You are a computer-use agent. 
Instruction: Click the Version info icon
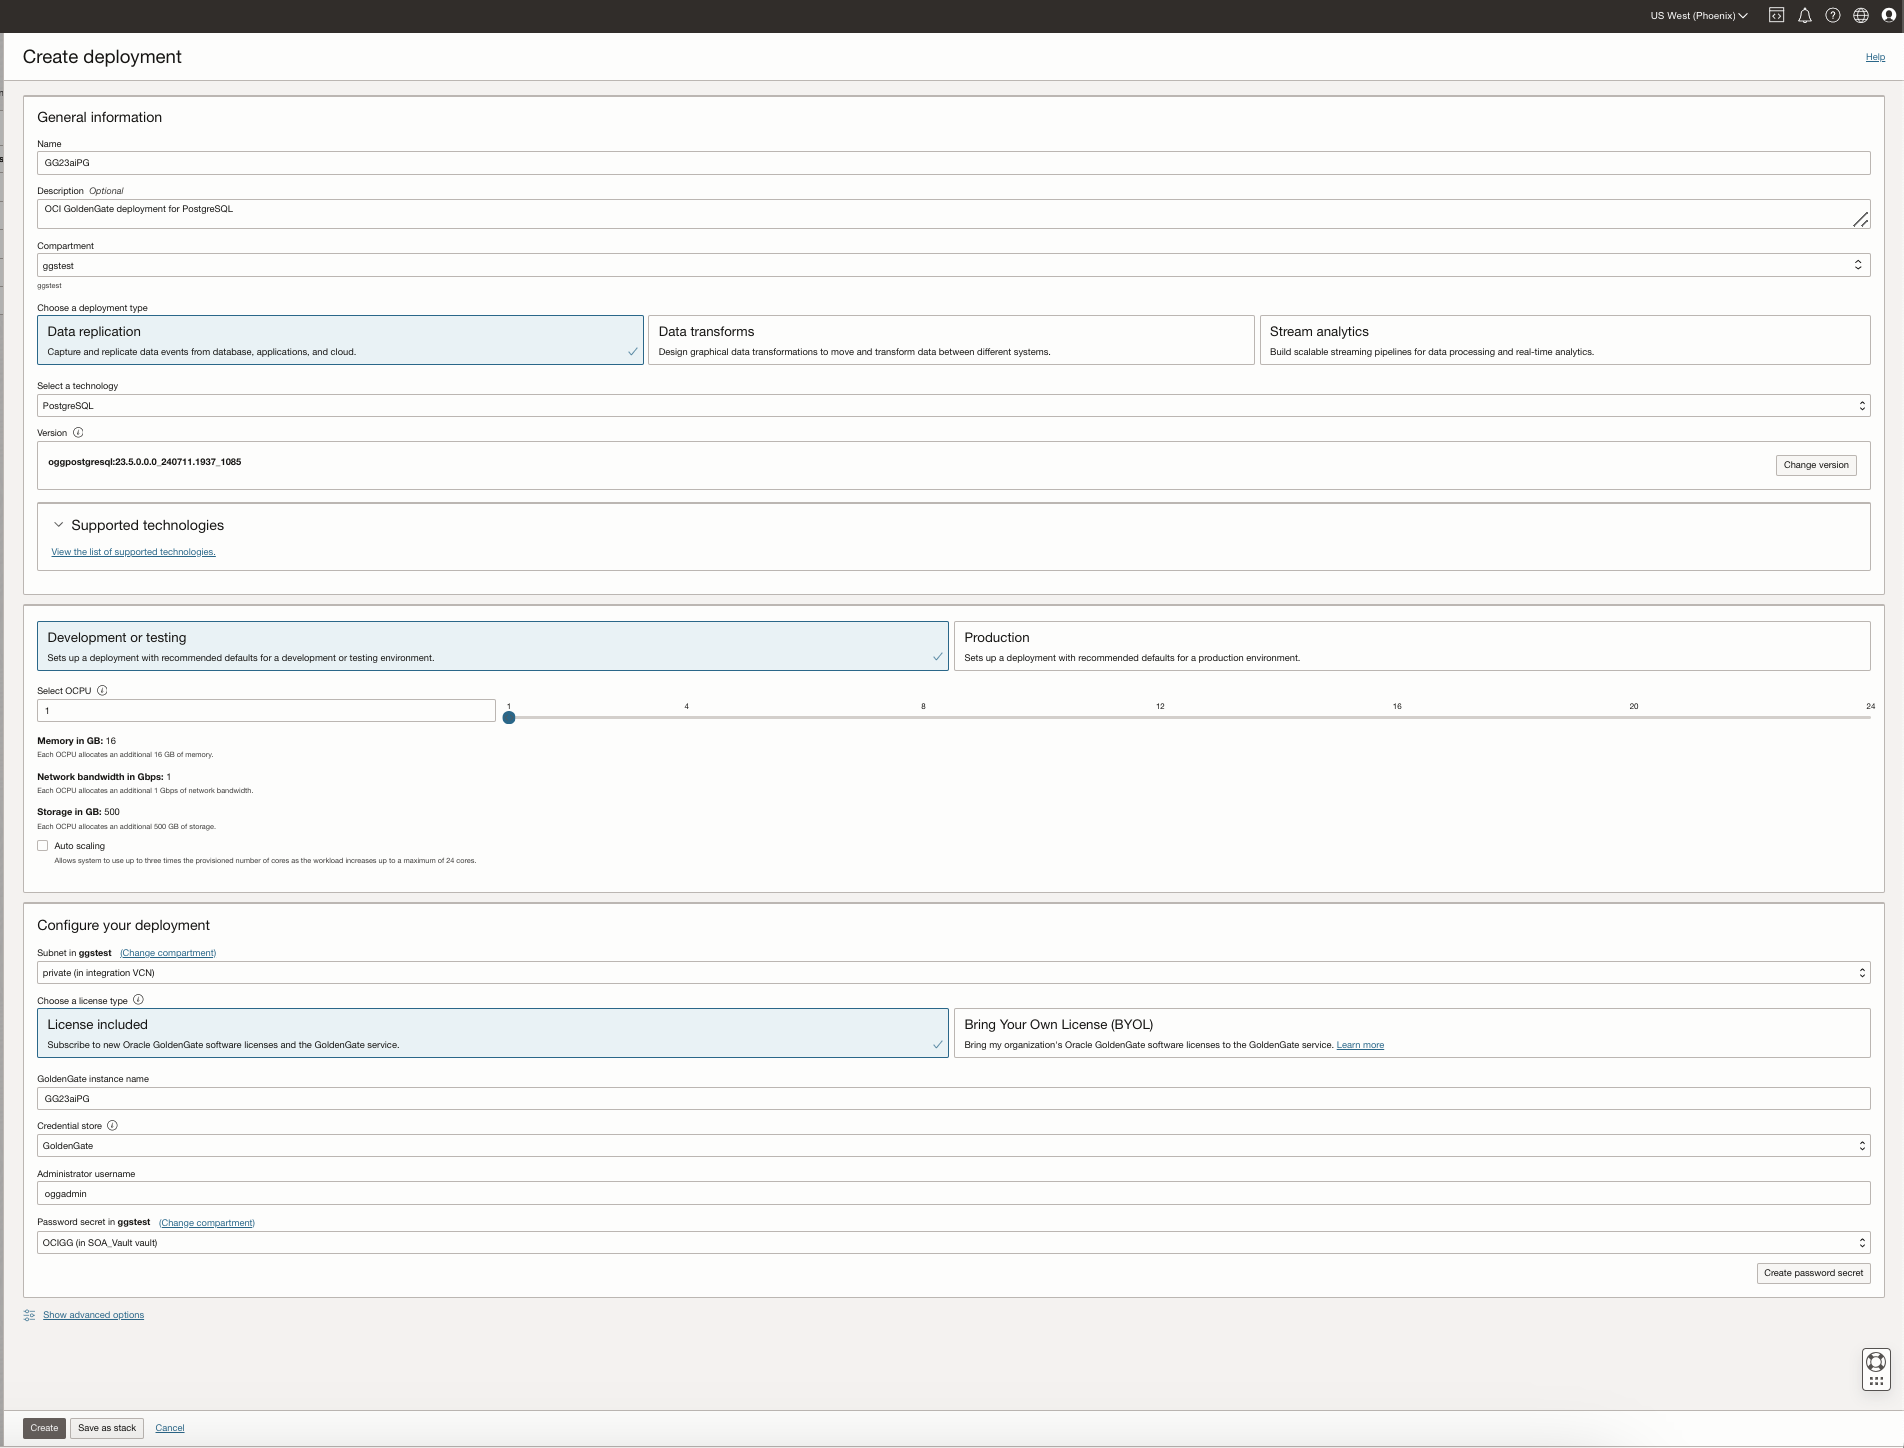(78, 433)
